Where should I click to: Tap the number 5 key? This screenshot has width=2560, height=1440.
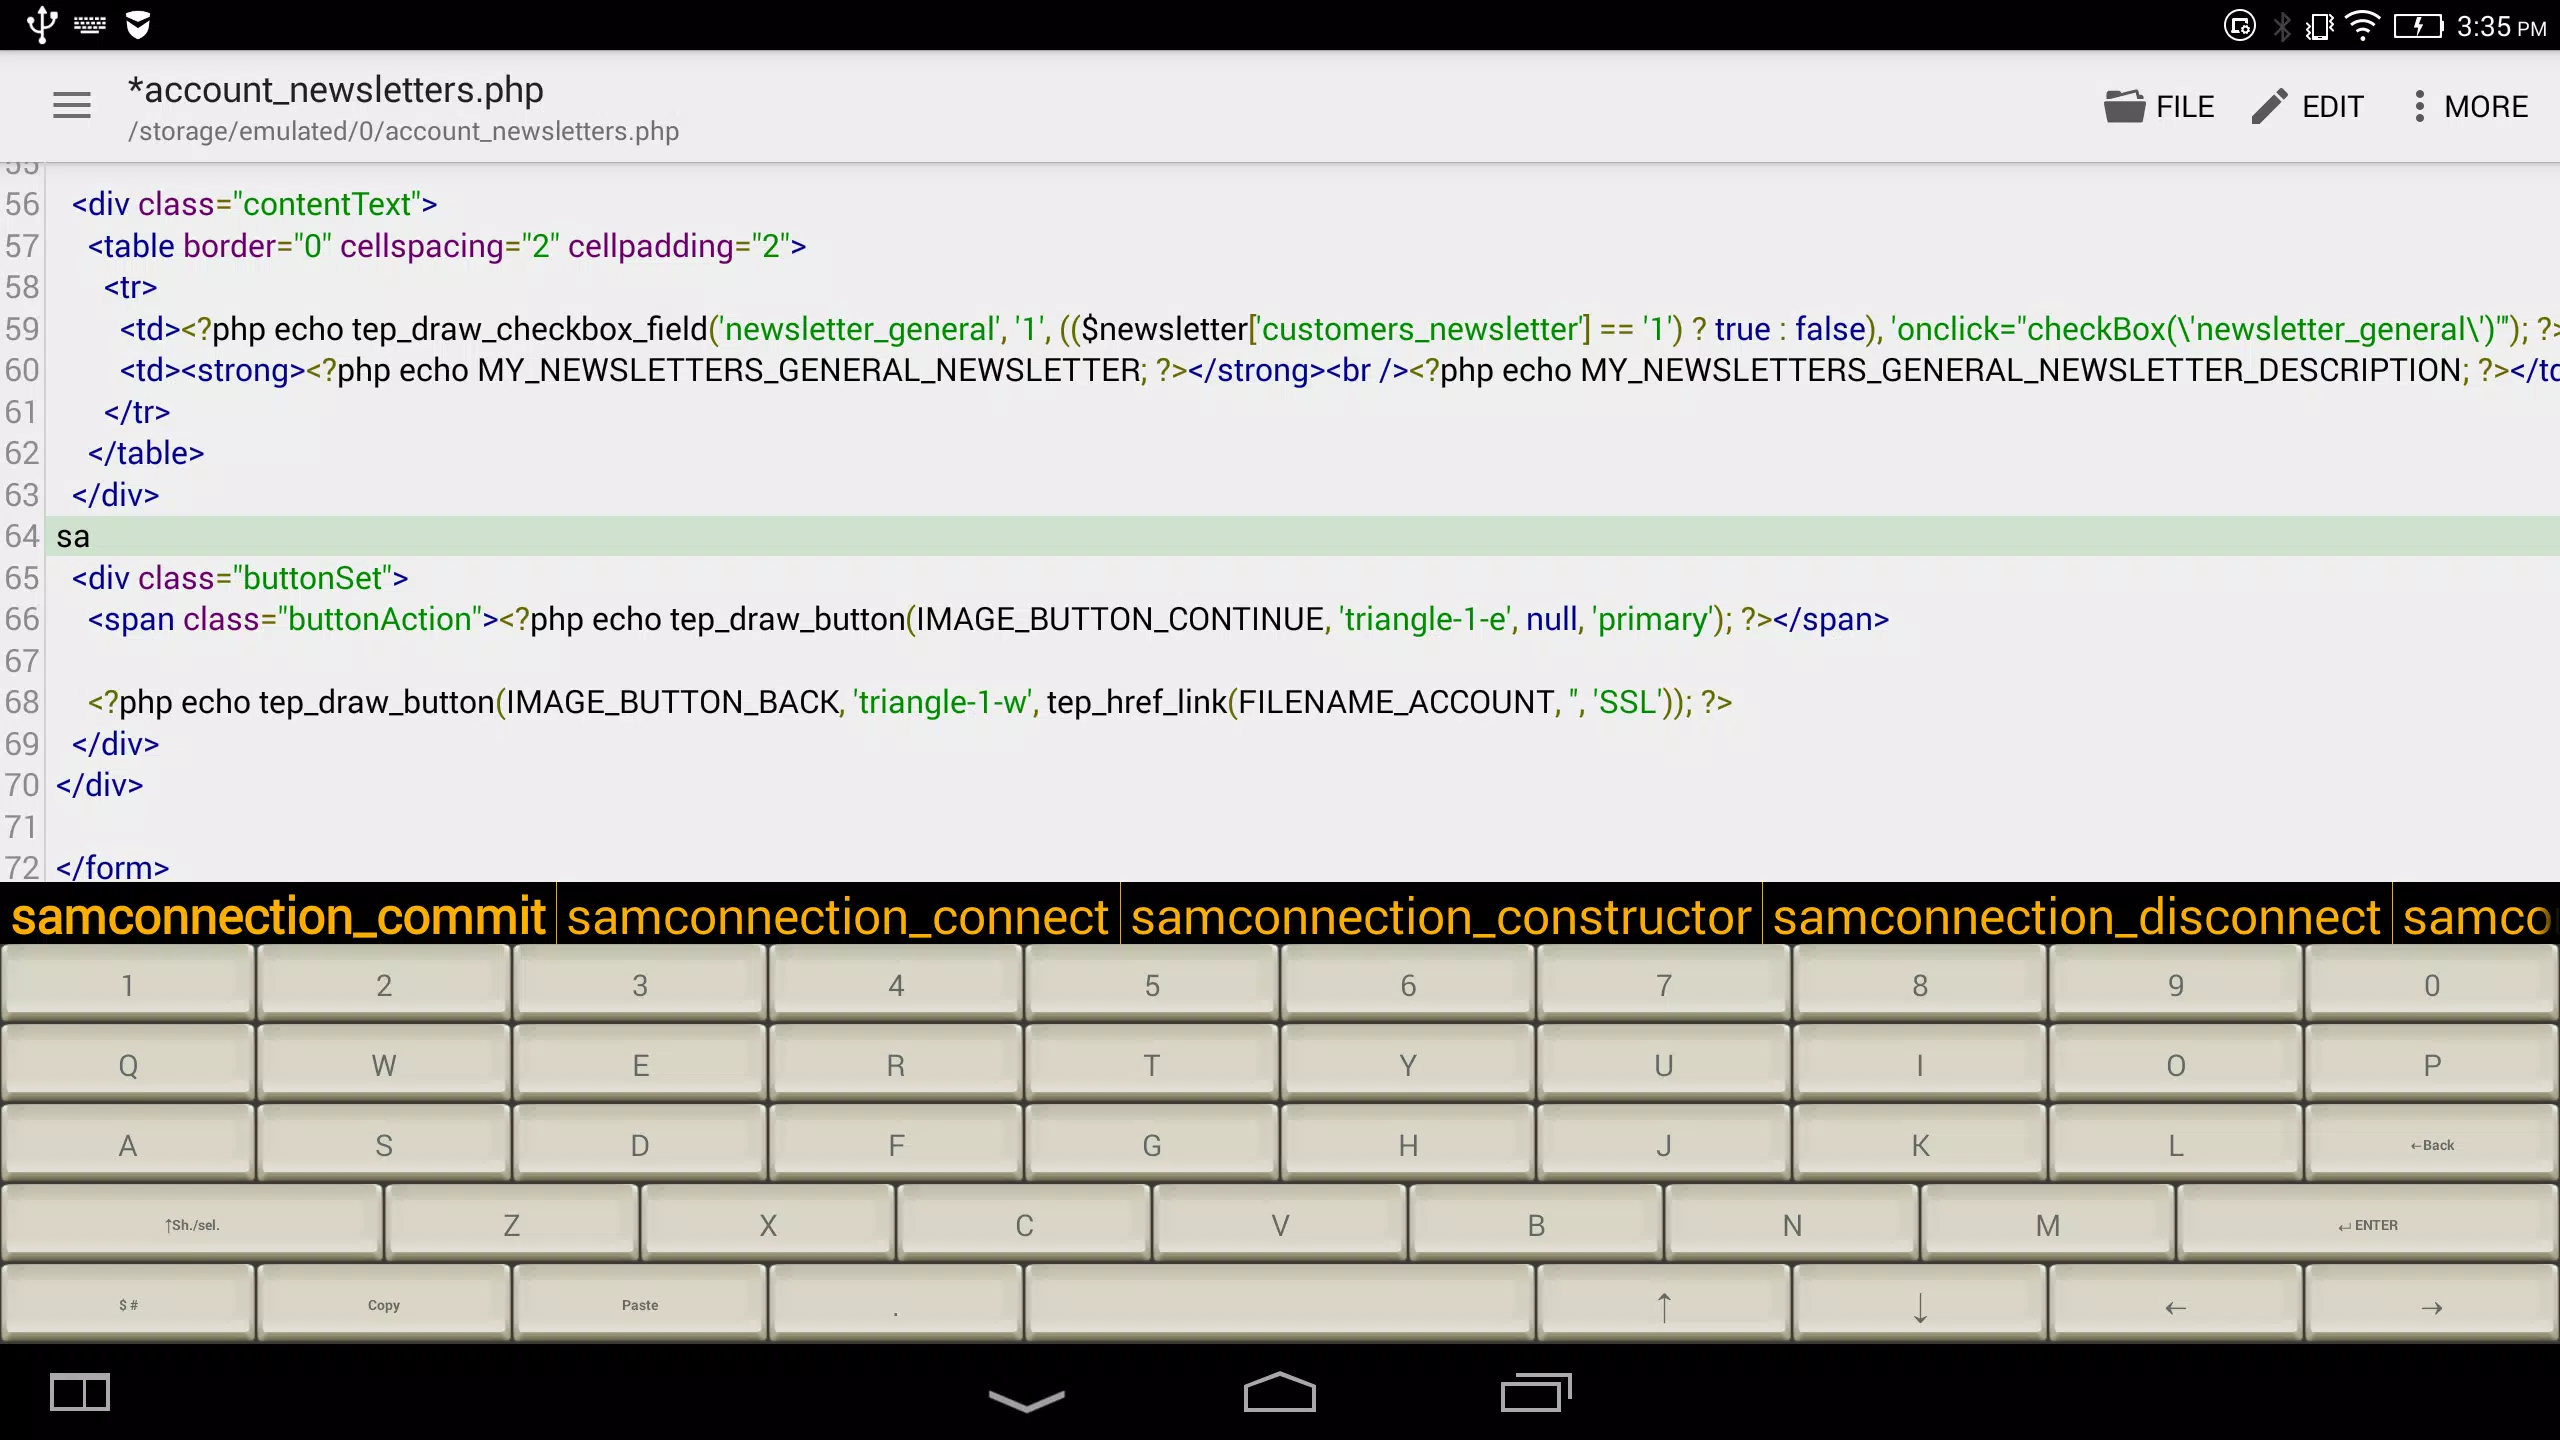coord(1152,984)
